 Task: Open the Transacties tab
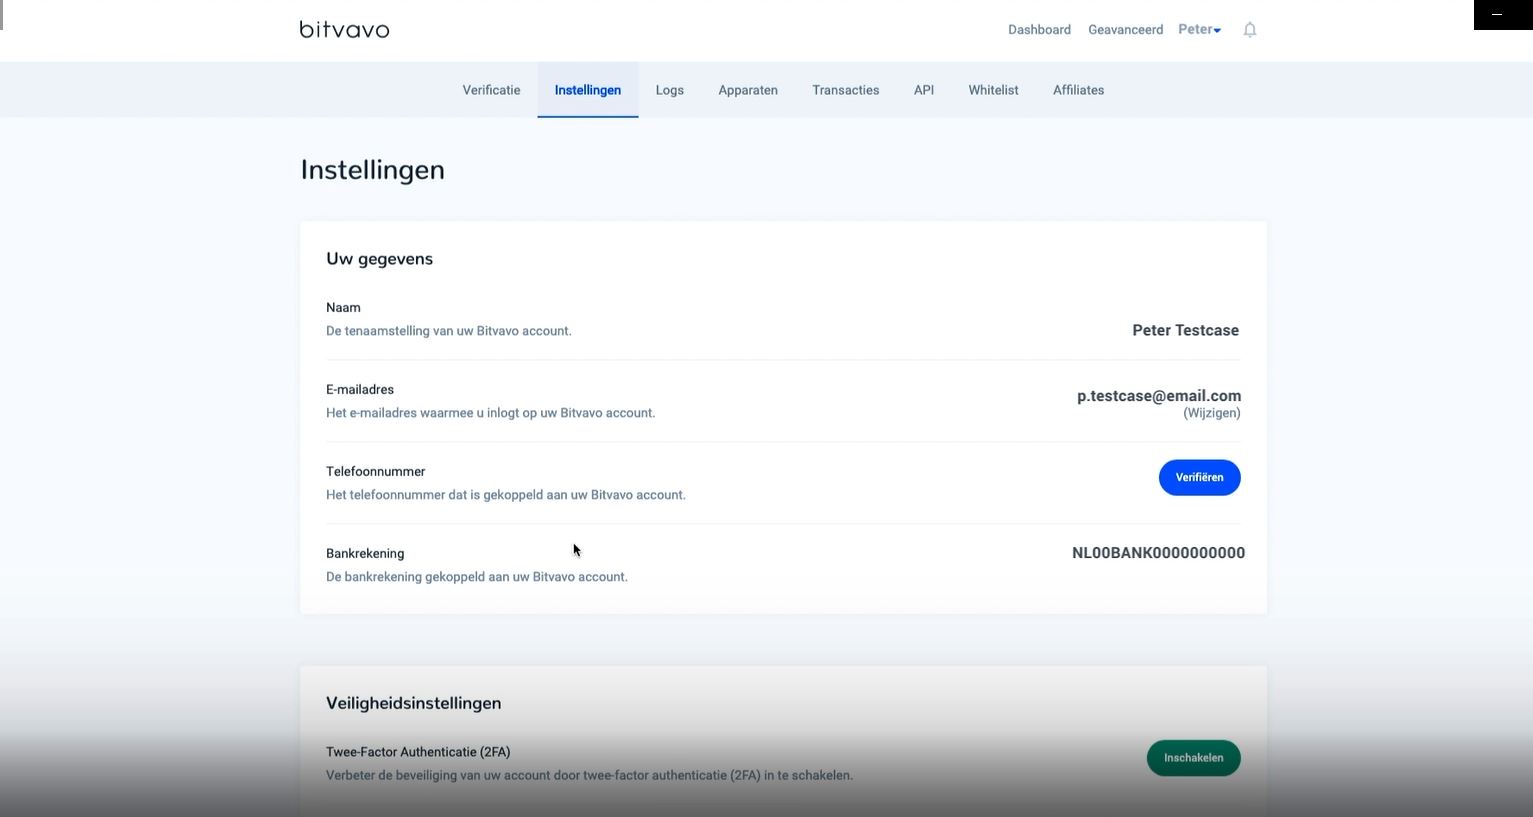click(845, 90)
